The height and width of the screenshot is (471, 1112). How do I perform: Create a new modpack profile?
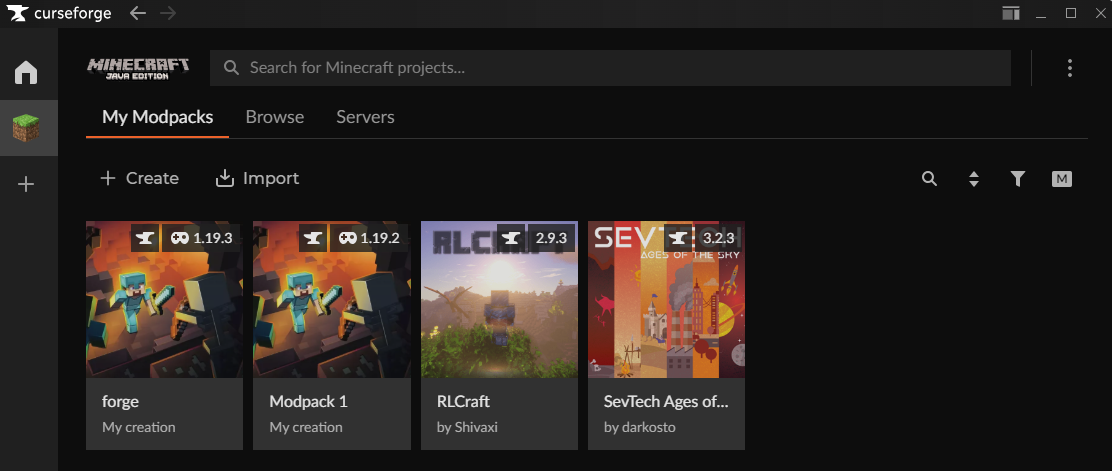140,178
